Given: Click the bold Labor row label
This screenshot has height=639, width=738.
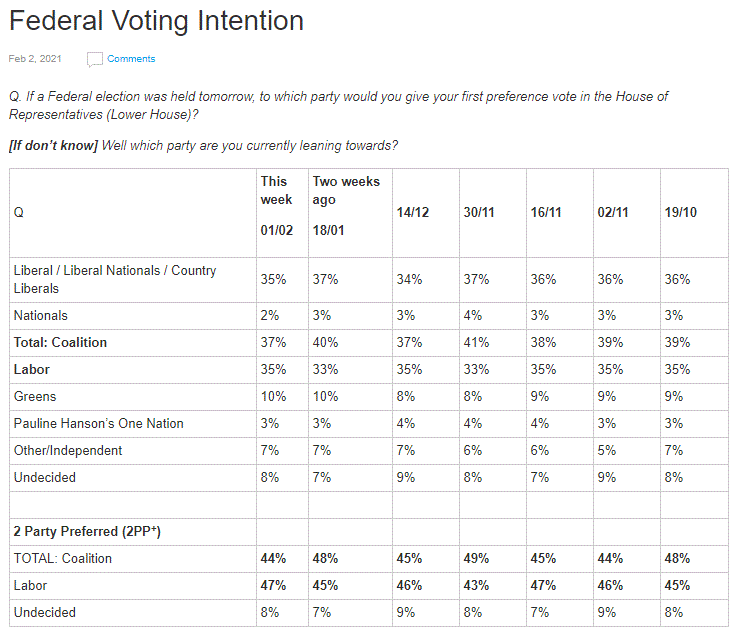Looking at the screenshot, I should [32, 370].
